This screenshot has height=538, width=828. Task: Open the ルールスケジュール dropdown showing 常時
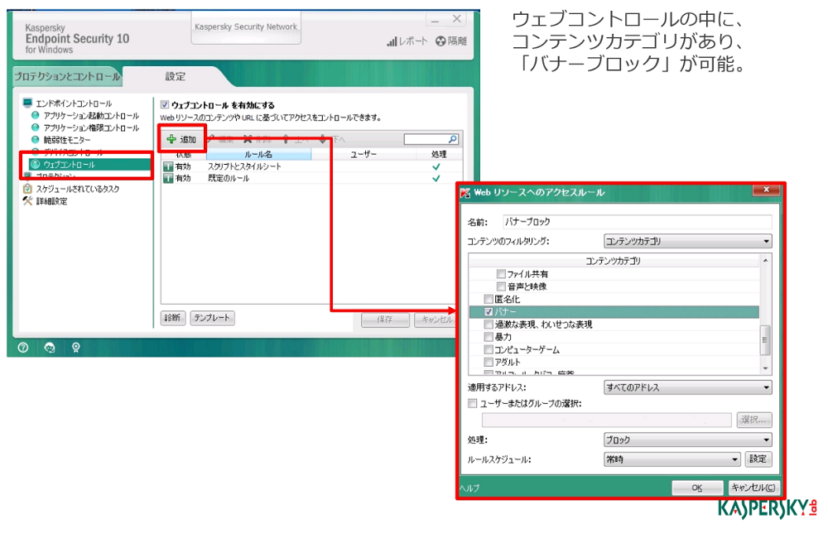point(672,459)
